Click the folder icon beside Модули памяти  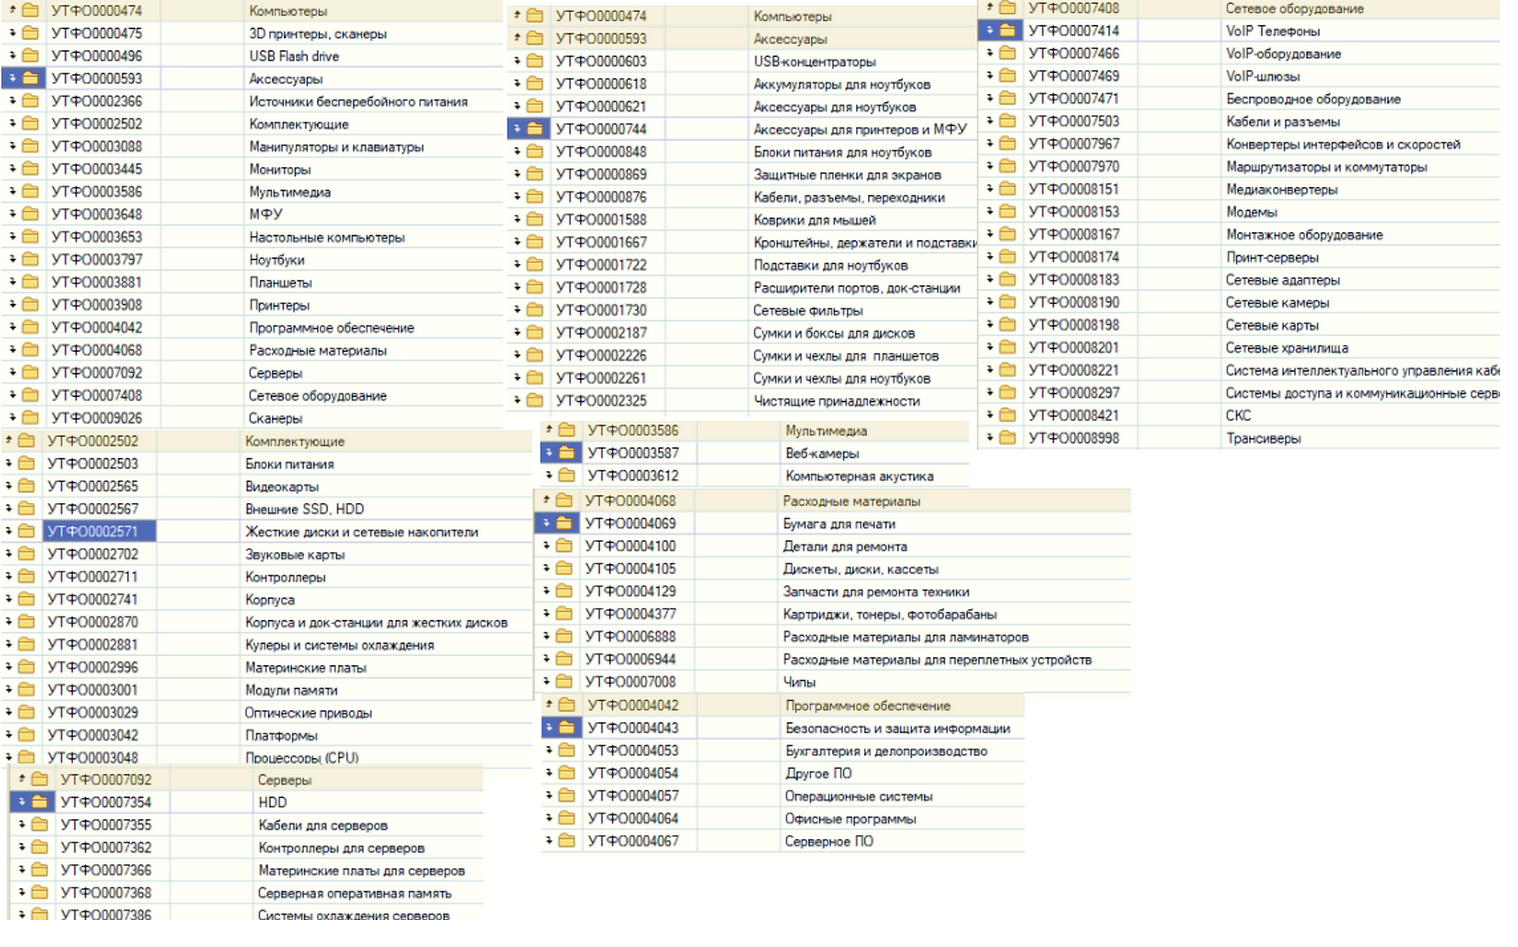pos(26,690)
